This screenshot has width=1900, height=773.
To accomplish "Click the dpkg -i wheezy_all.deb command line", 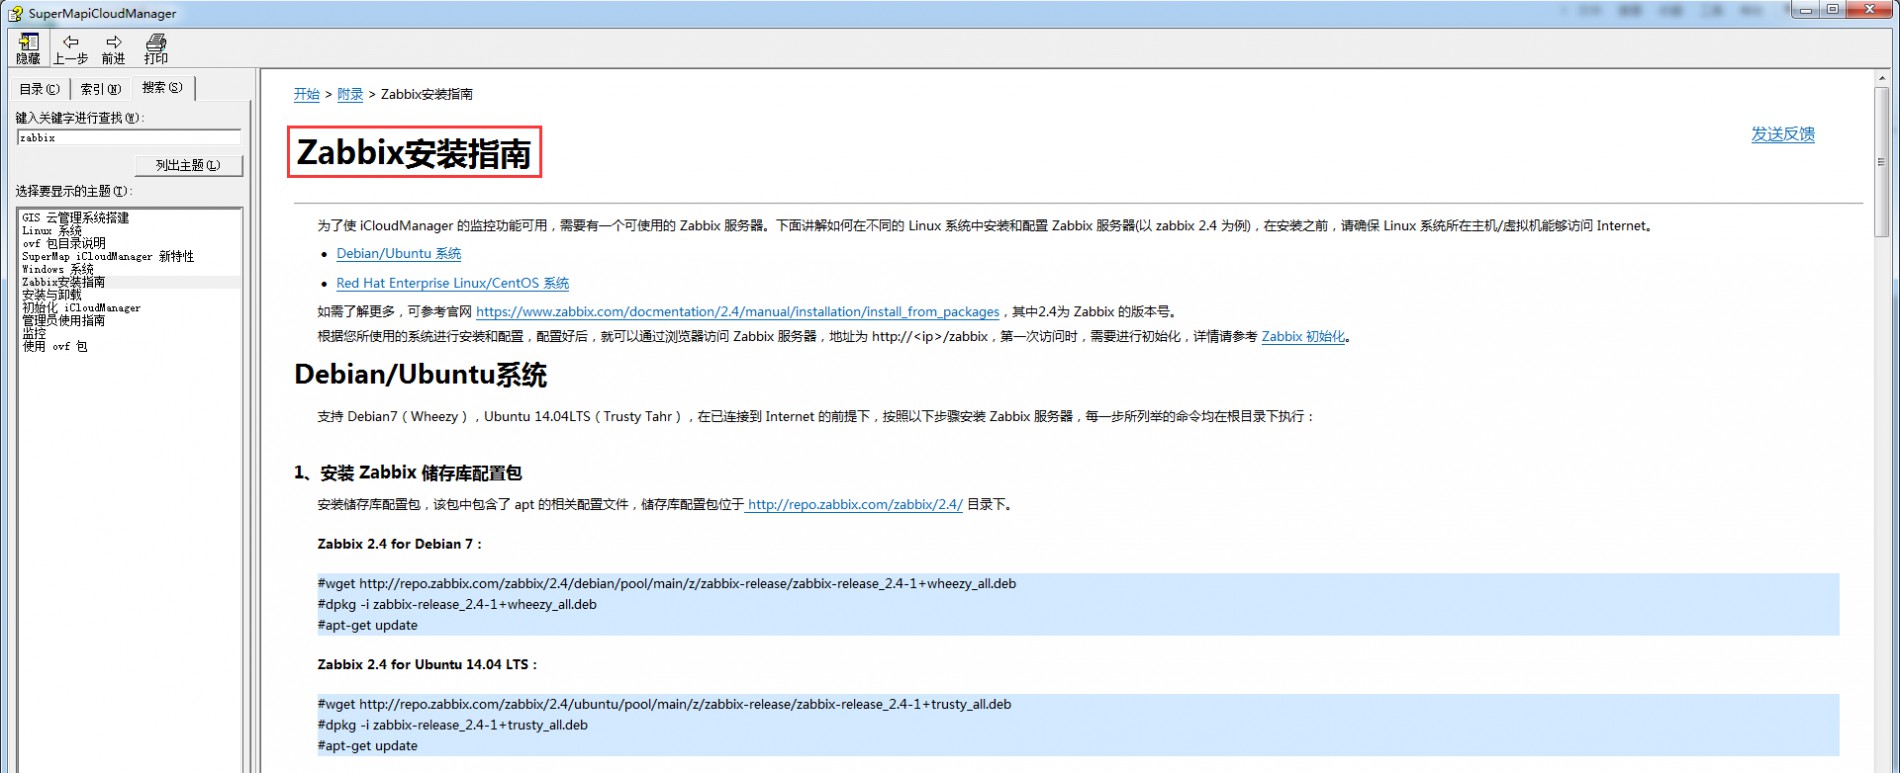I will coord(457,605).
